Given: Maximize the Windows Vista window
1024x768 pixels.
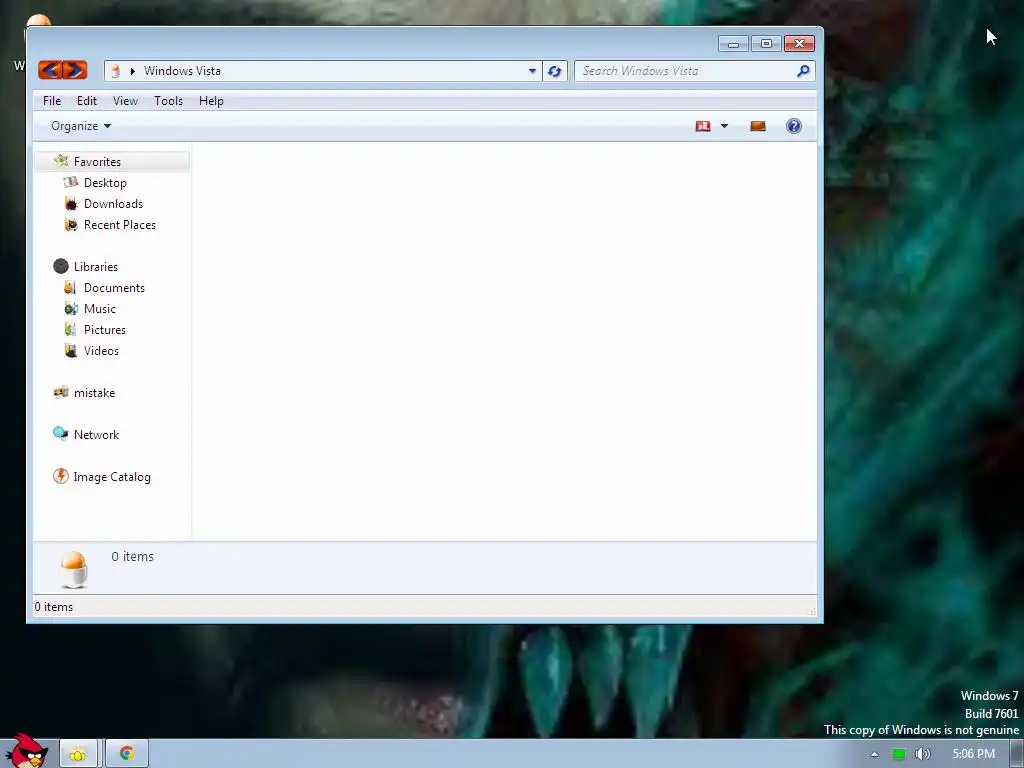Looking at the screenshot, I should [766, 44].
